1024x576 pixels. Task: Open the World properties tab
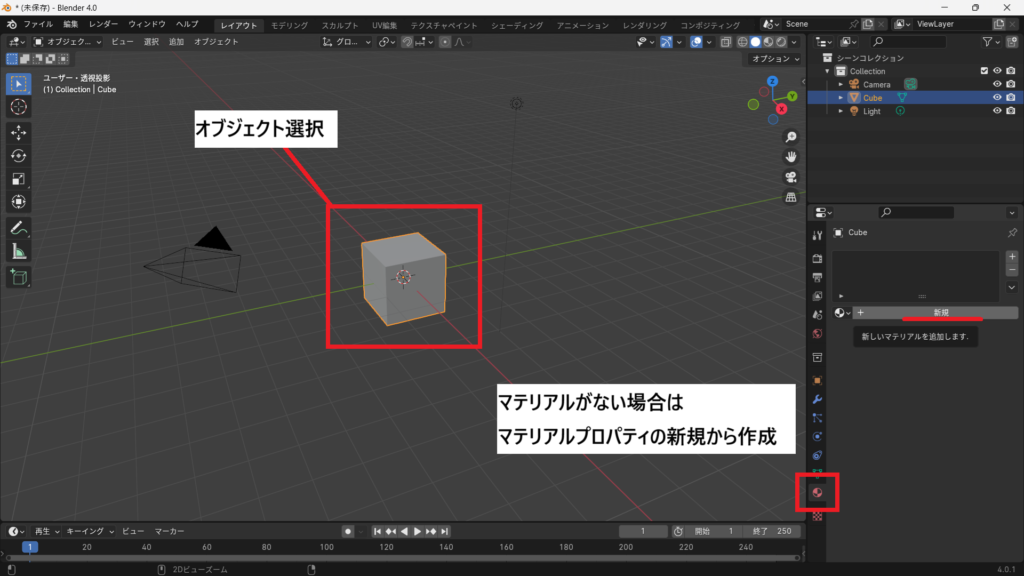pyautogui.click(x=817, y=334)
